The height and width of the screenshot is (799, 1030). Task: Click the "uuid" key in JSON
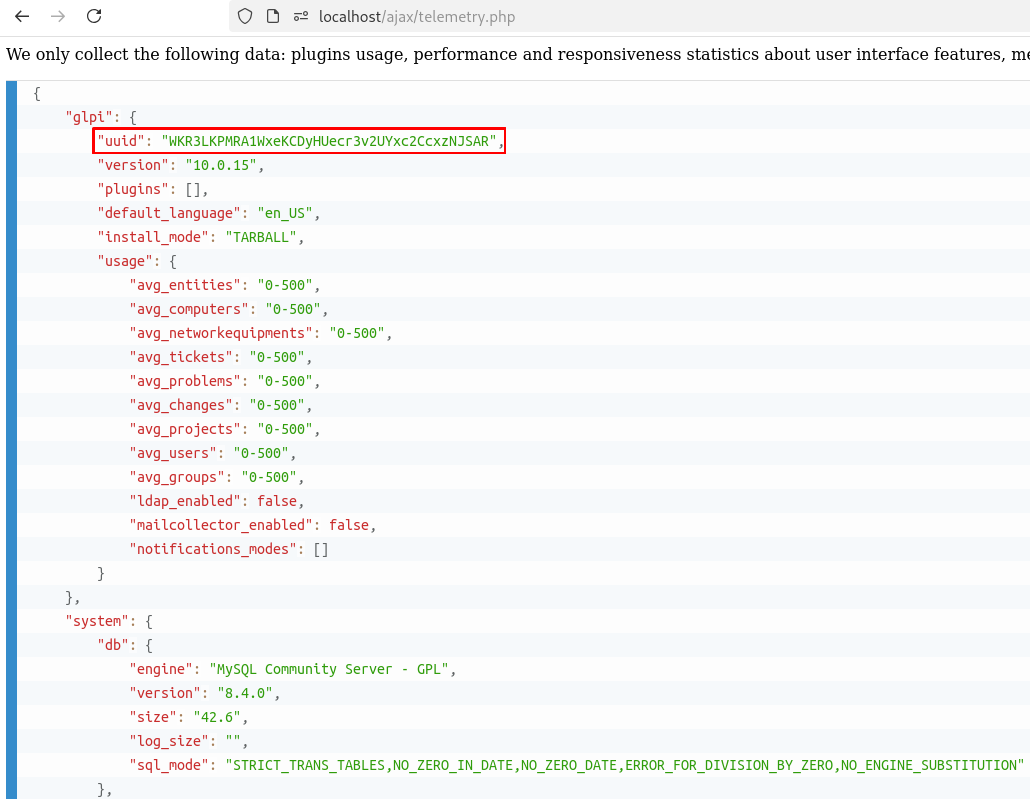click(121, 141)
